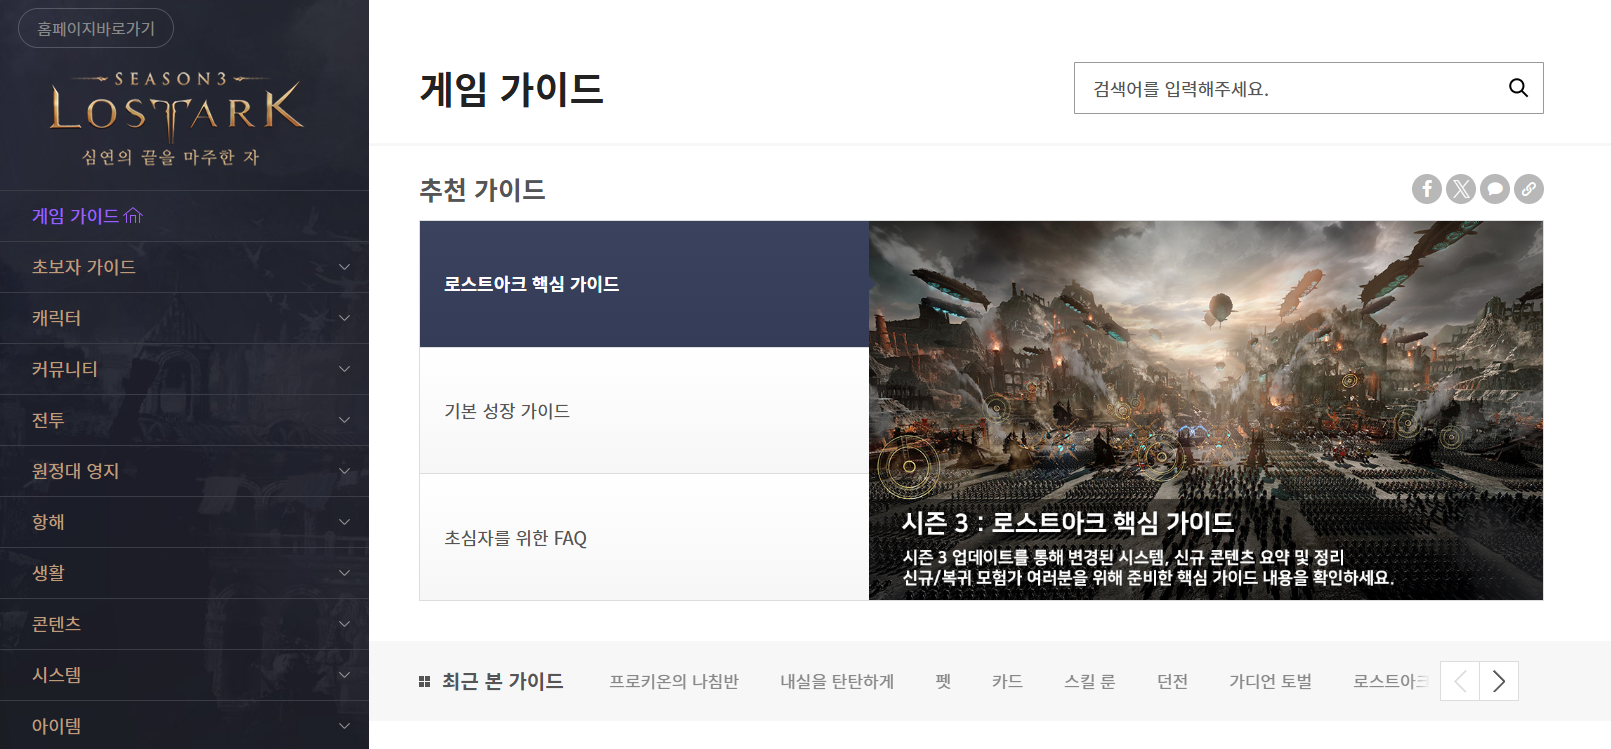Screen dimensions: 1611x749
Task: Open recent guide 스킬 룬
Action: coord(1090,681)
